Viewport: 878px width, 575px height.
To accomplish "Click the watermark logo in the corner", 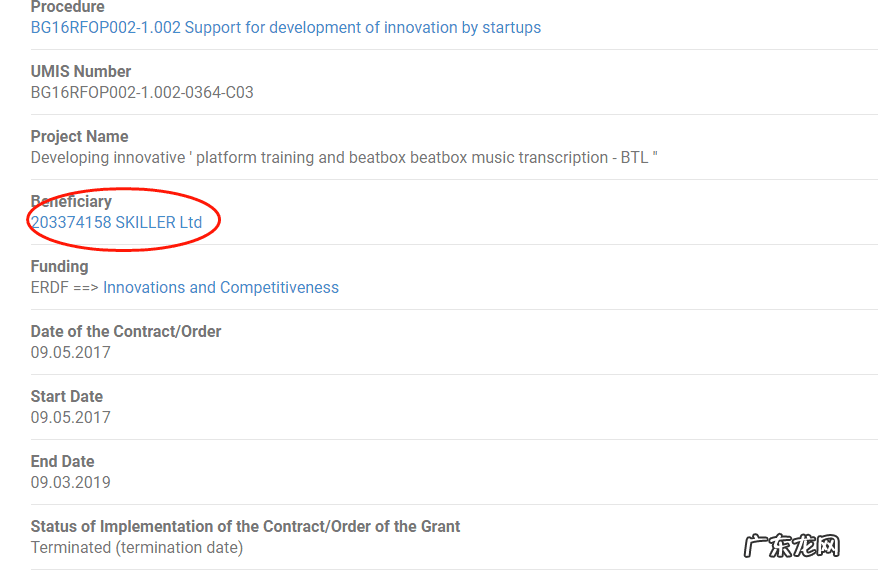I will (792, 546).
